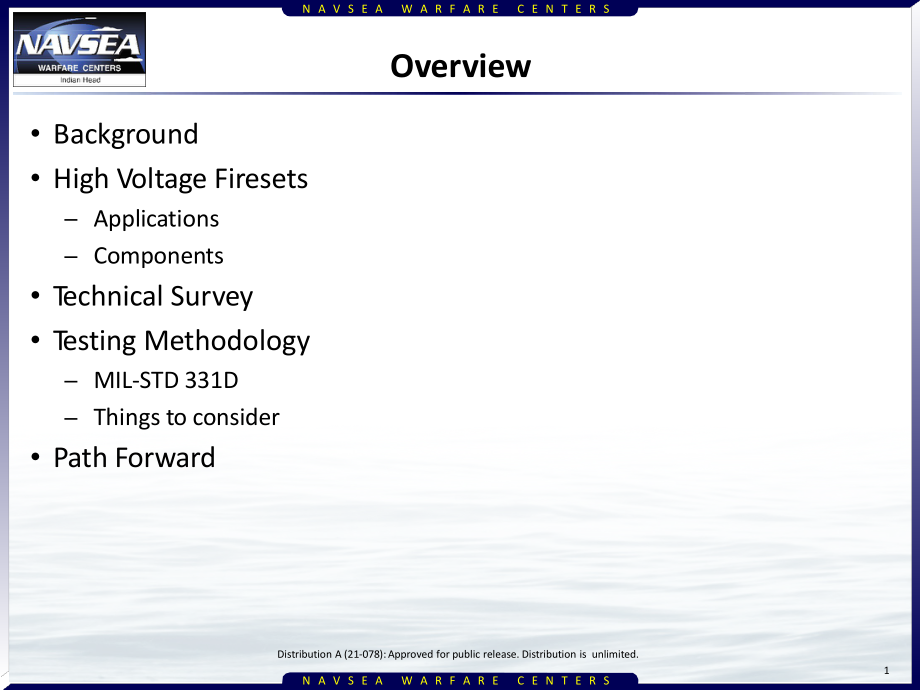Select the "MIL-STD 331D" sub-bullet
The width and height of the screenshot is (920, 690).
pyautogui.click(x=166, y=380)
